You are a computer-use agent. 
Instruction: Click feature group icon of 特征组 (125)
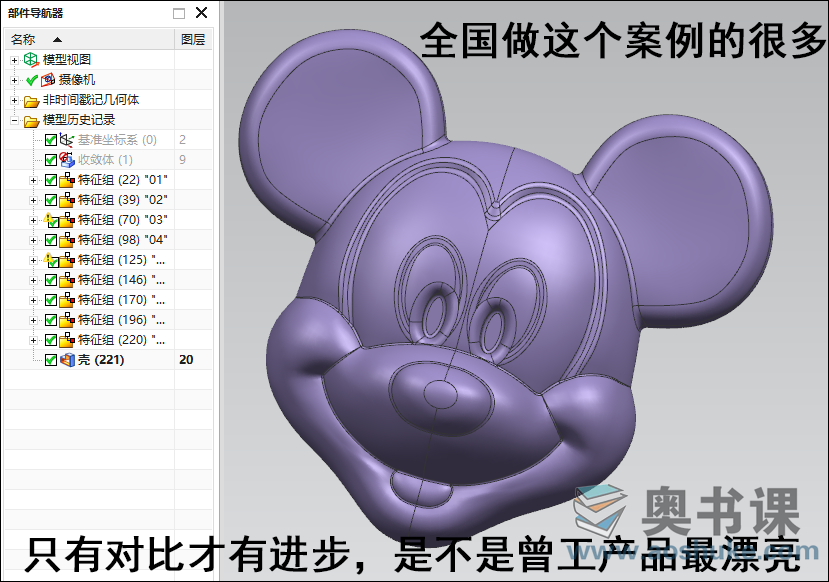[67, 260]
